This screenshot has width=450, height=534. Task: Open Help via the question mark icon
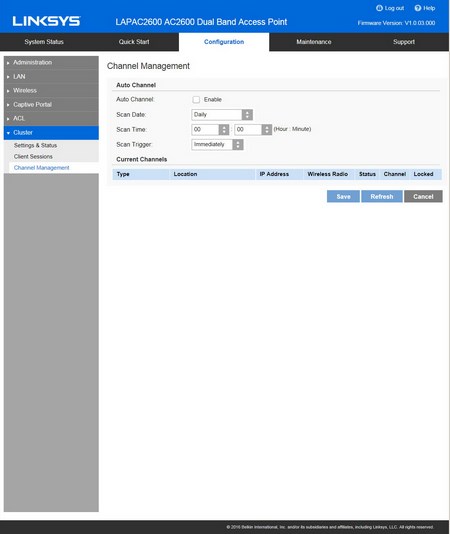[x=418, y=8]
